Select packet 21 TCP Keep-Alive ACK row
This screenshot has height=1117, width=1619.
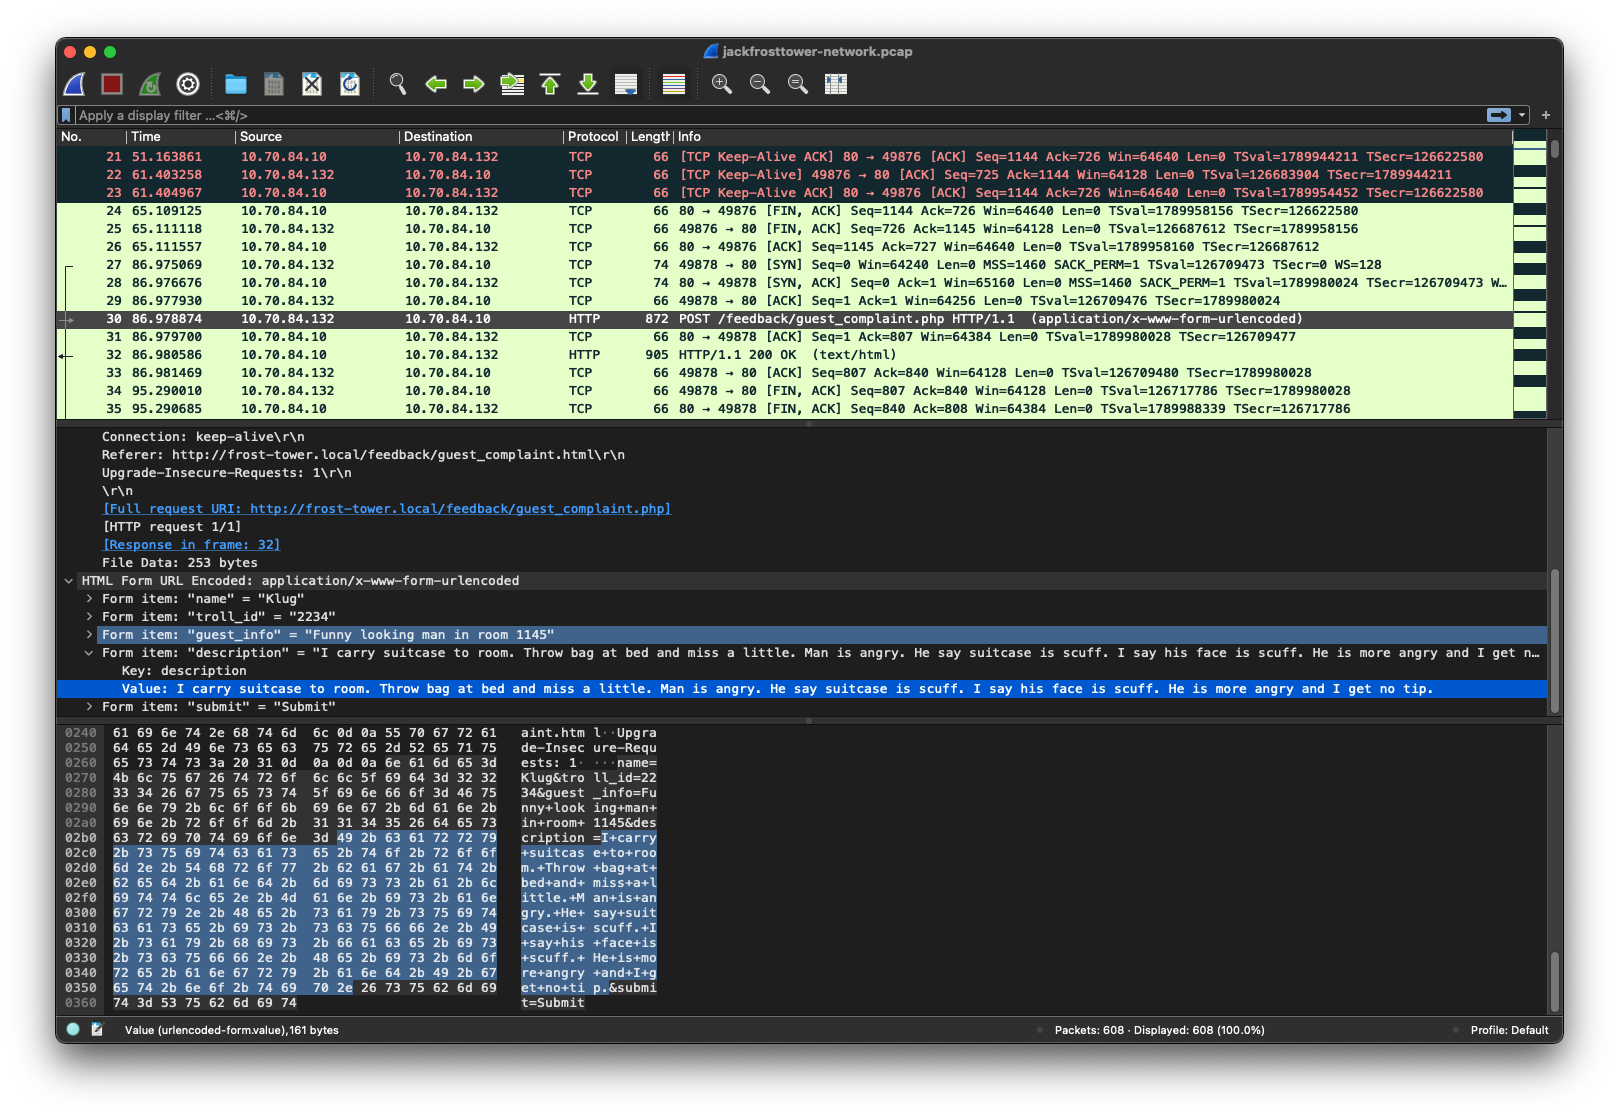785,157
